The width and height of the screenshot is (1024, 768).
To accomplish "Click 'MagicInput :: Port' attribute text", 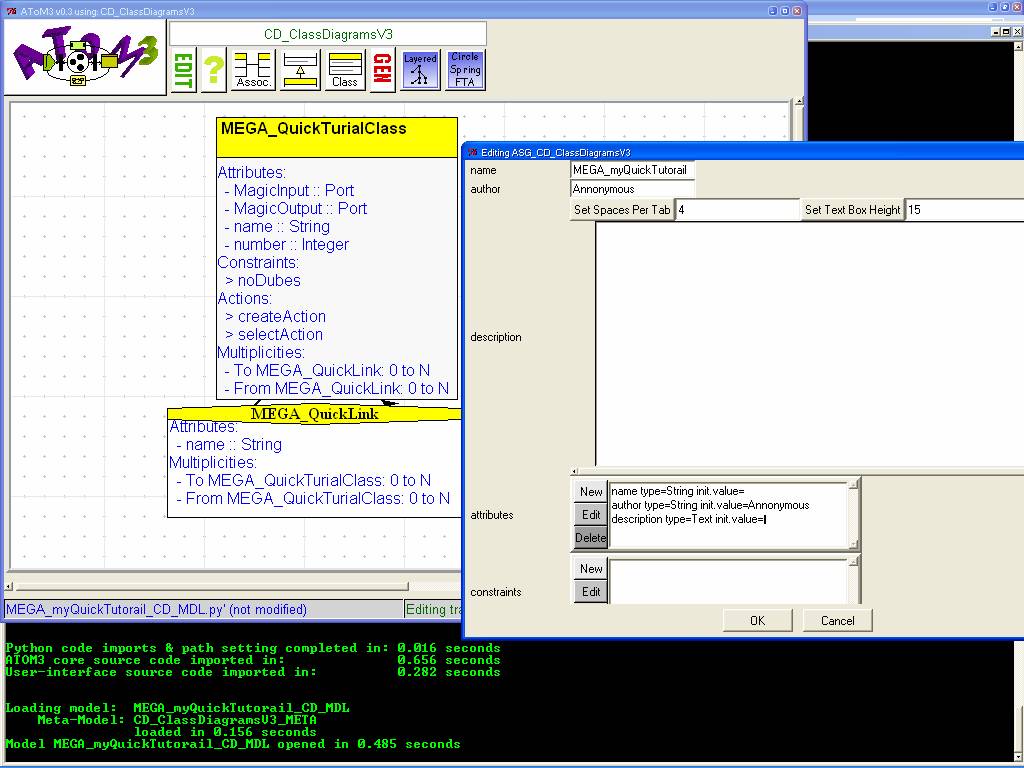I will 293,191.
